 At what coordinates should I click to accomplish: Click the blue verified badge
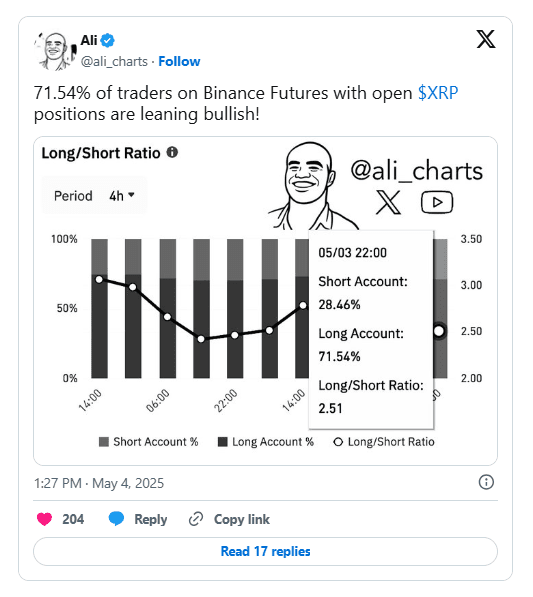(108, 40)
